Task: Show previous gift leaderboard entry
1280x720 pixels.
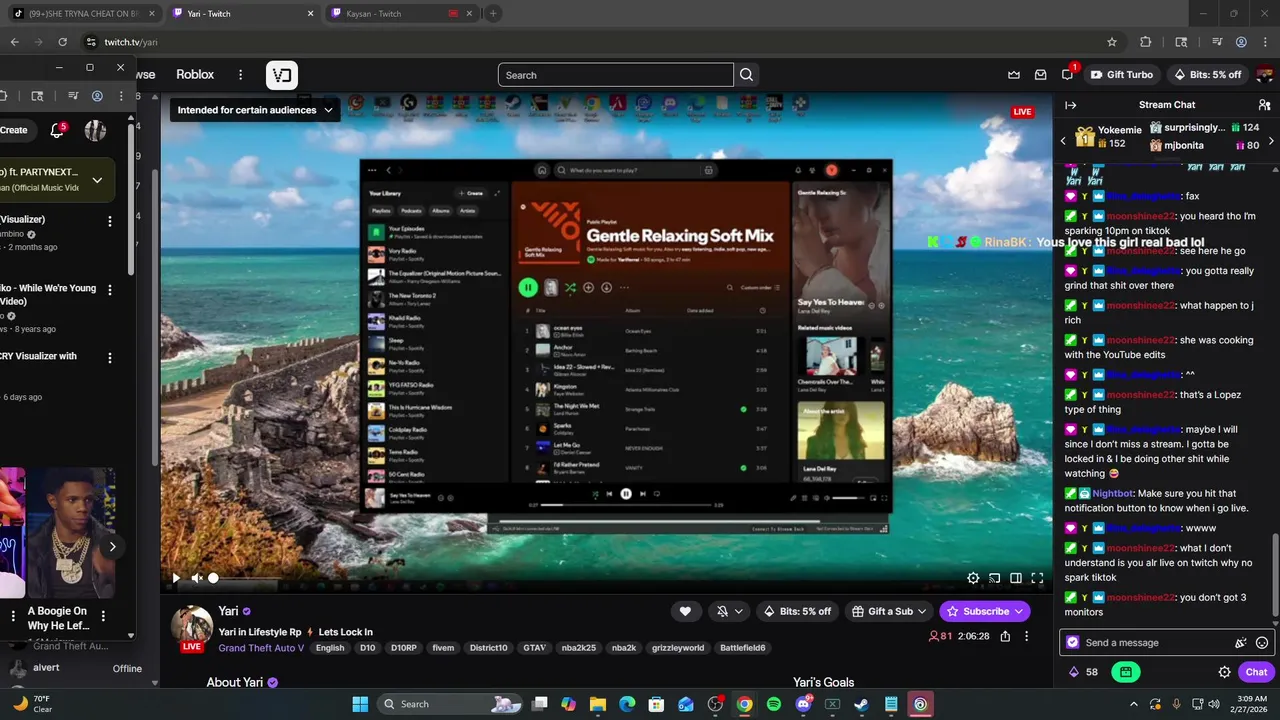Action: 1063,141
